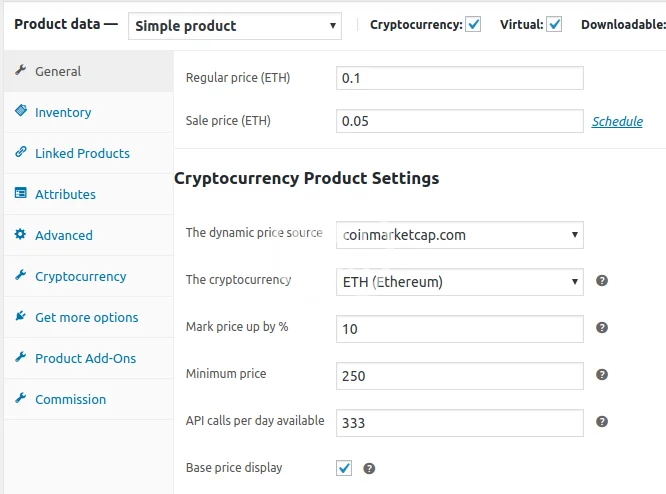Click the Attributes list icon
This screenshot has width=666, height=494.
(x=20, y=194)
